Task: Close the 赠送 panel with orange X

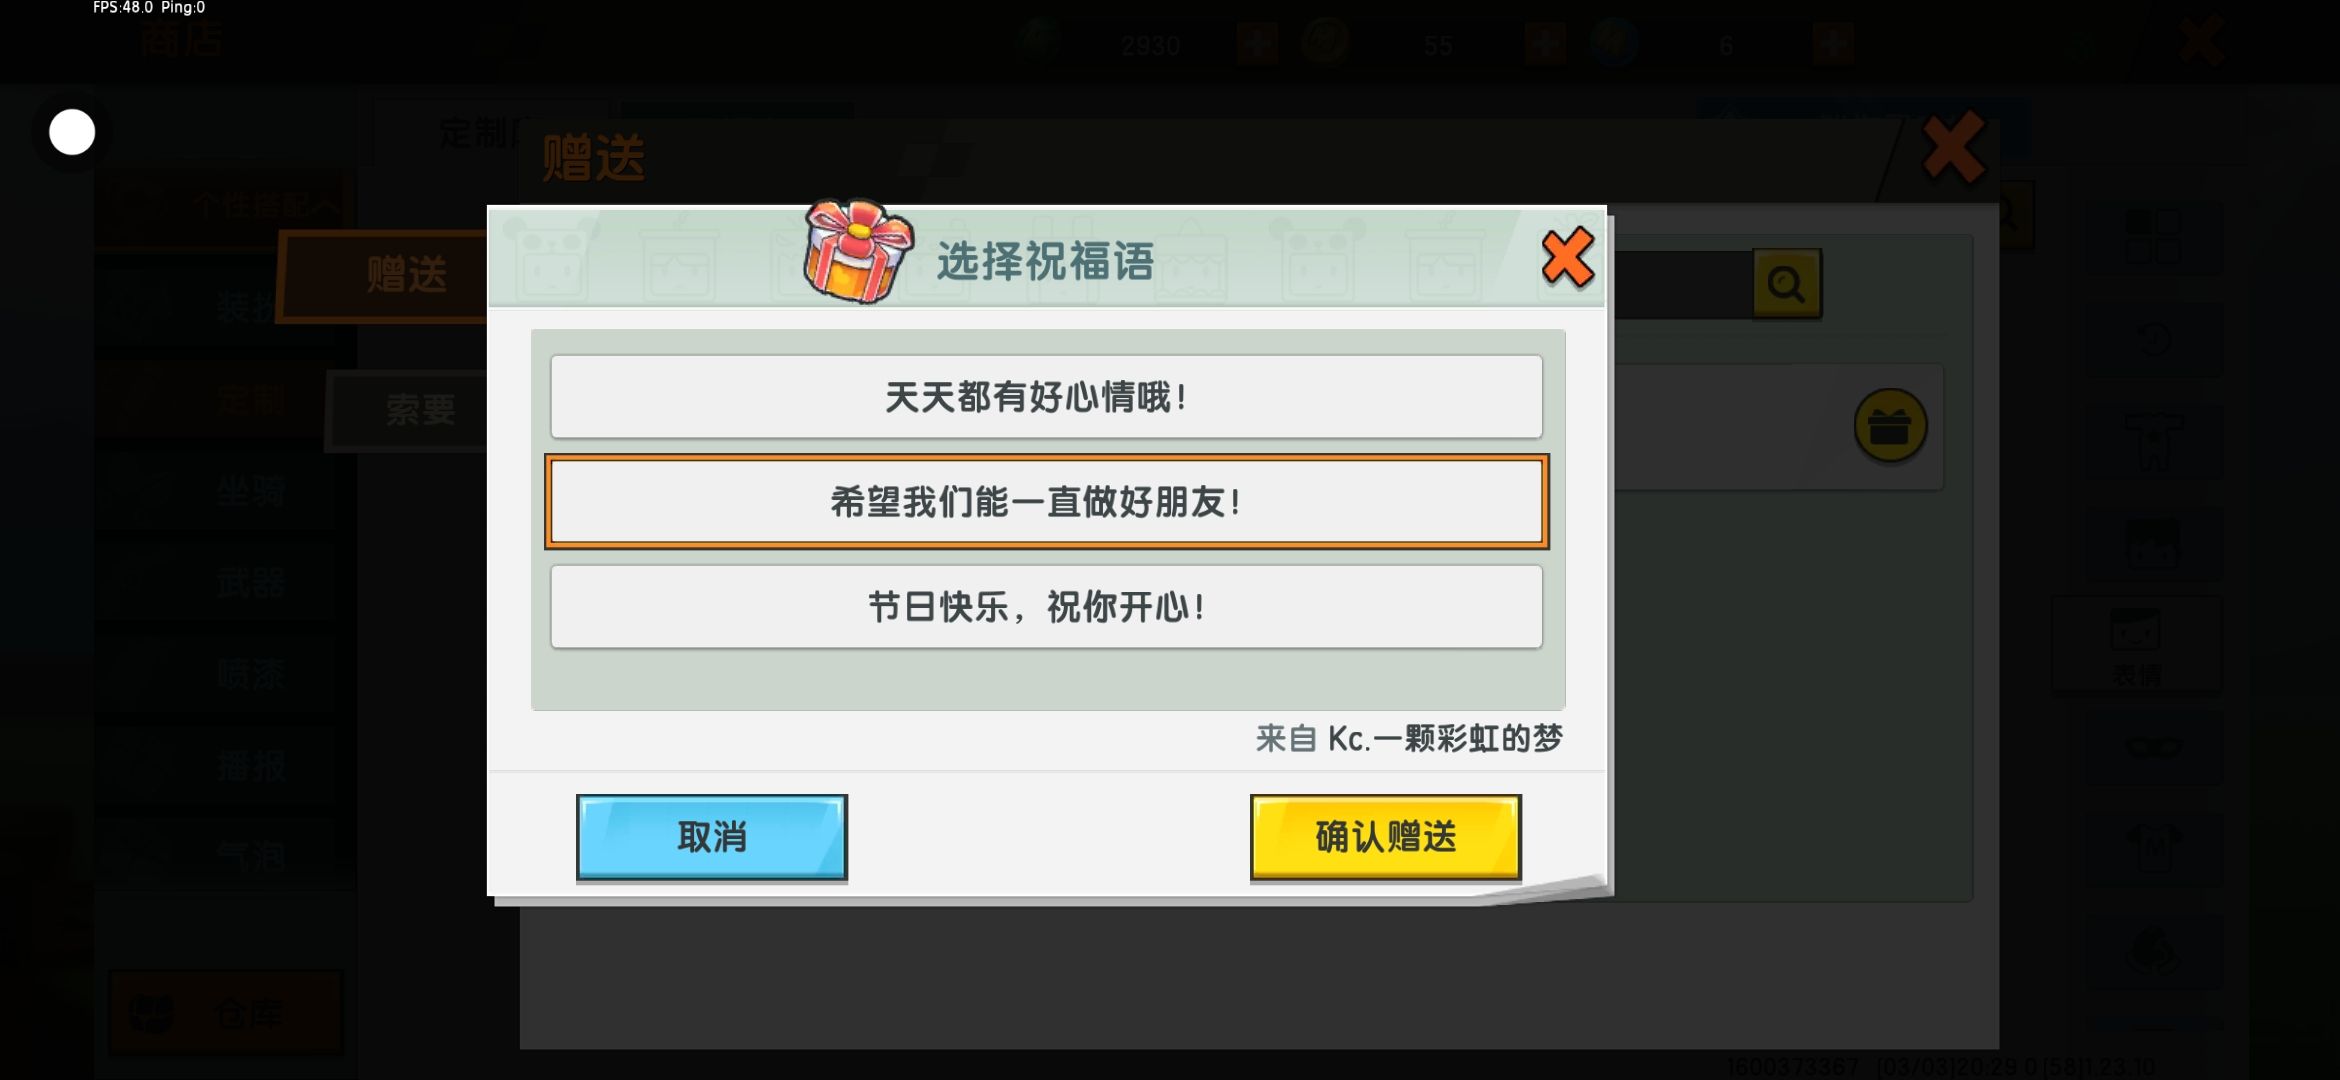Action: (x=1953, y=147)
